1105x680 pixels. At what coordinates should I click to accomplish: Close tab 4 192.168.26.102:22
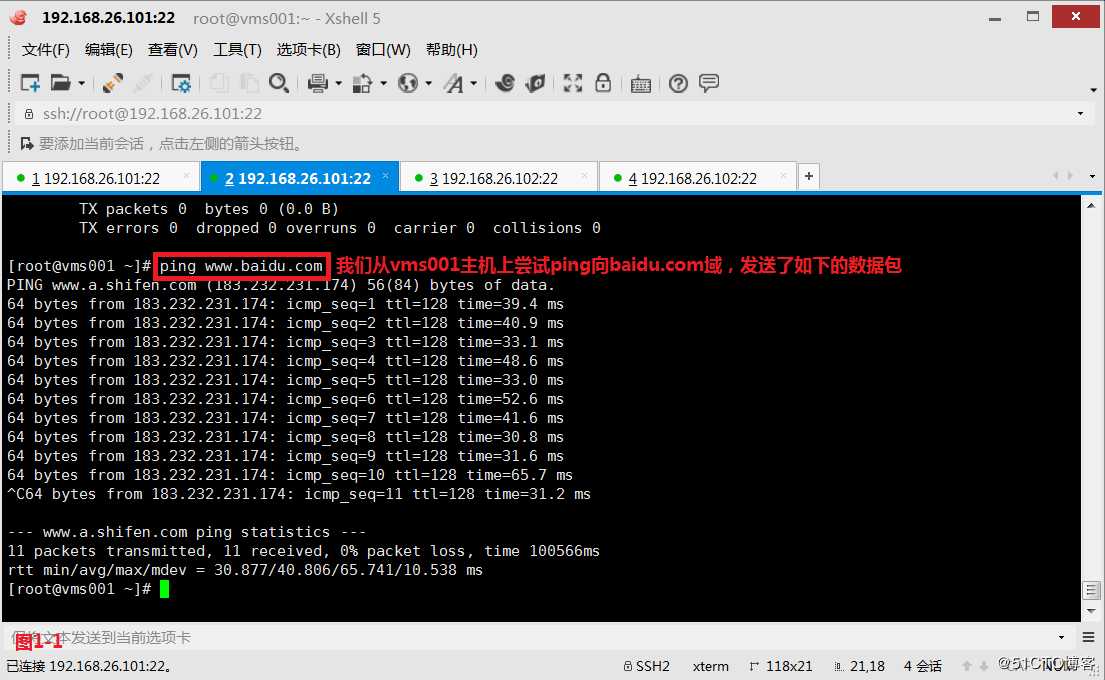coord(784,175)
